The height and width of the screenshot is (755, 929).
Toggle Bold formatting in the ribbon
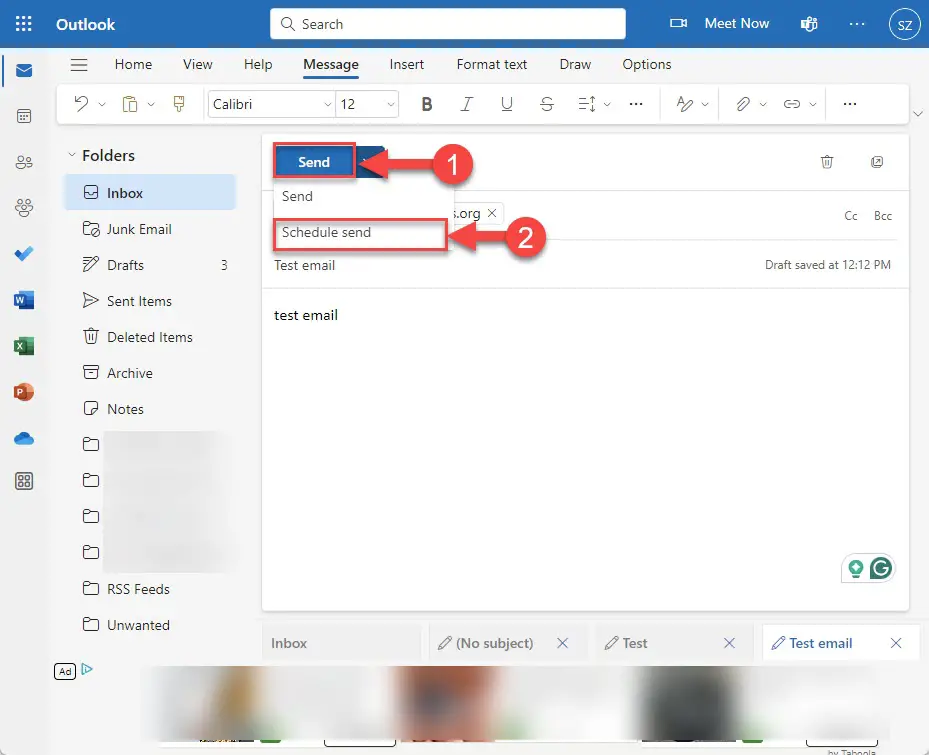(426, 104)
